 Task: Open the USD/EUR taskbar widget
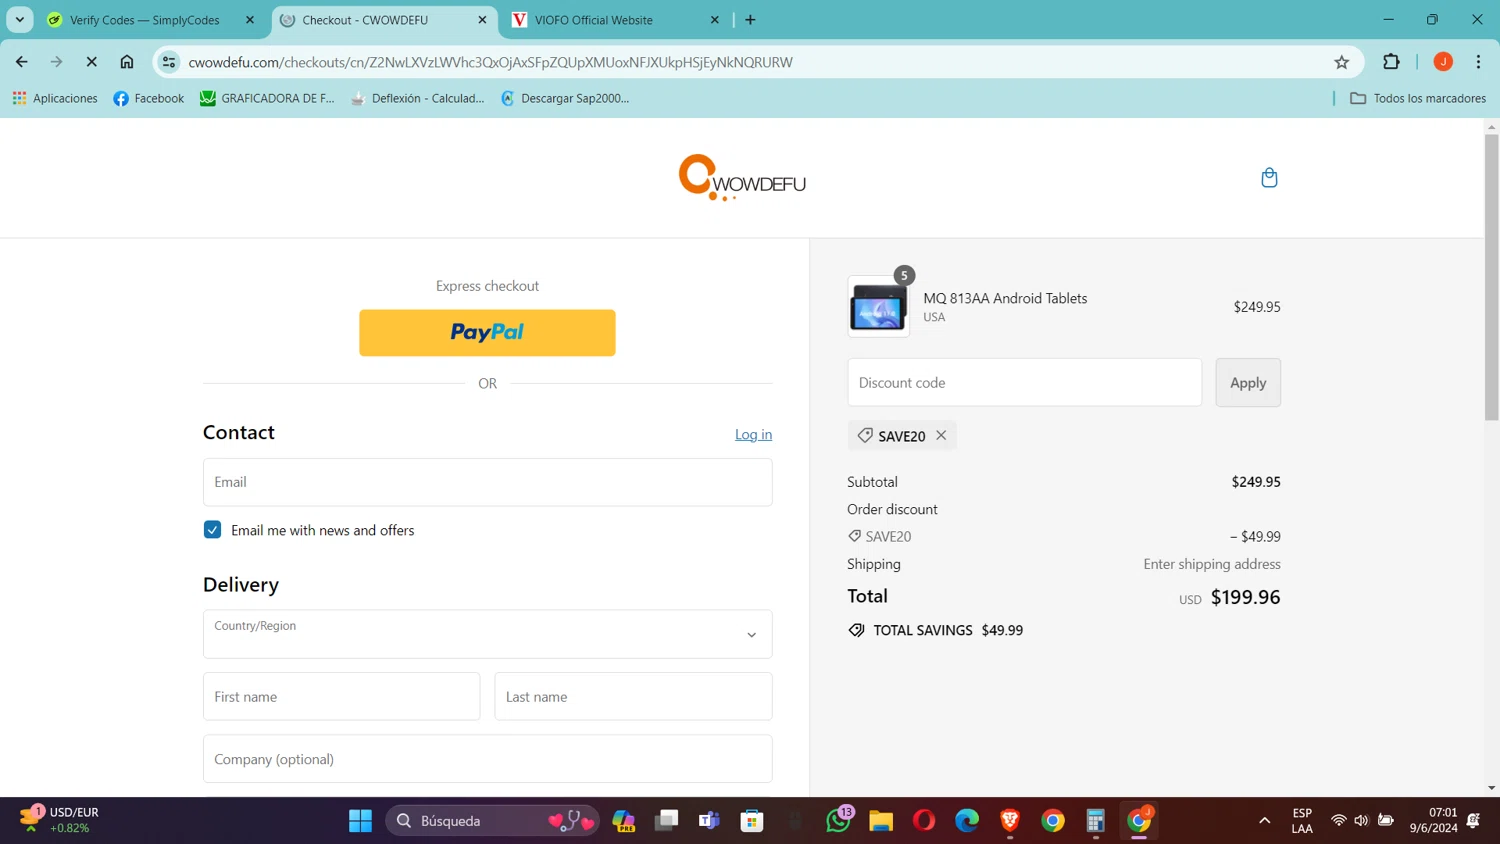(x=60, y=820)
